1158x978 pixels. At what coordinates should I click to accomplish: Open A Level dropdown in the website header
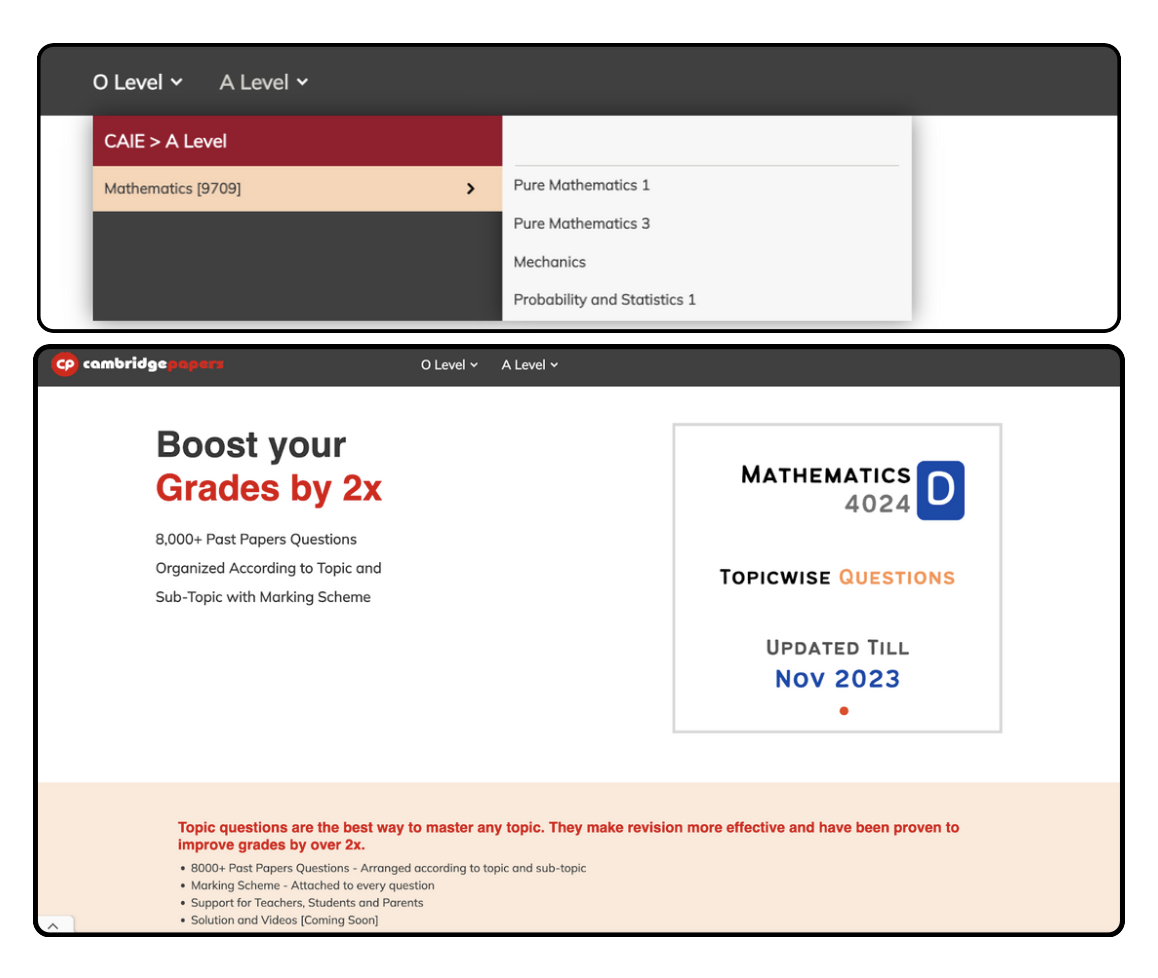529,365
